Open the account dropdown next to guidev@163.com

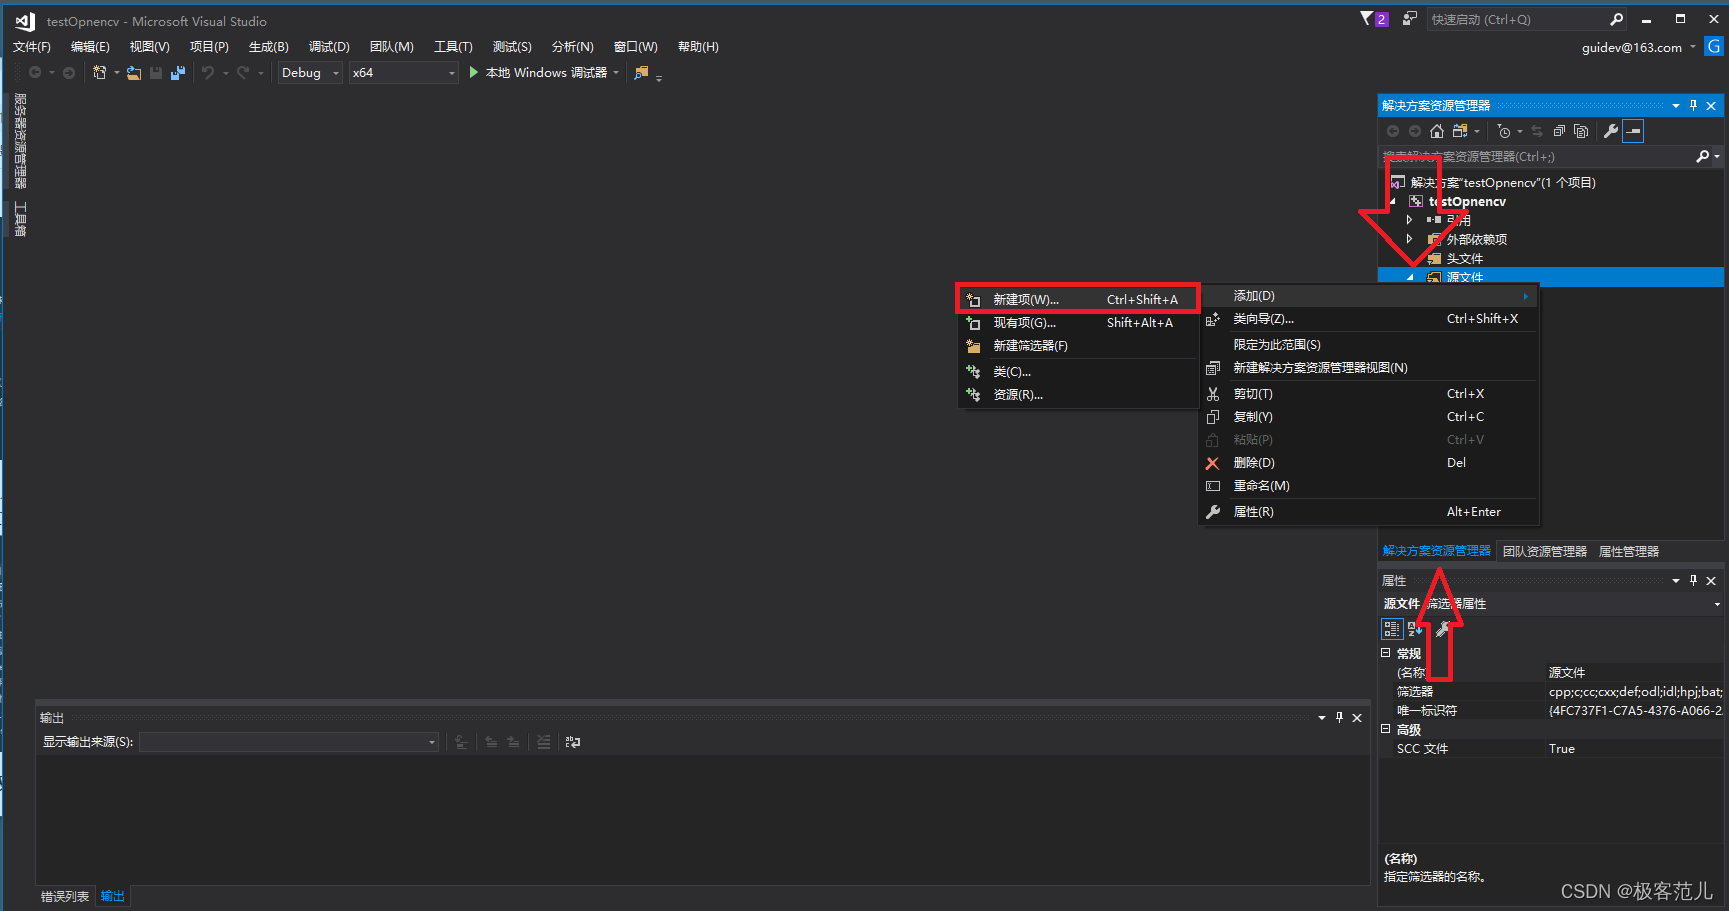(1693, 47)
